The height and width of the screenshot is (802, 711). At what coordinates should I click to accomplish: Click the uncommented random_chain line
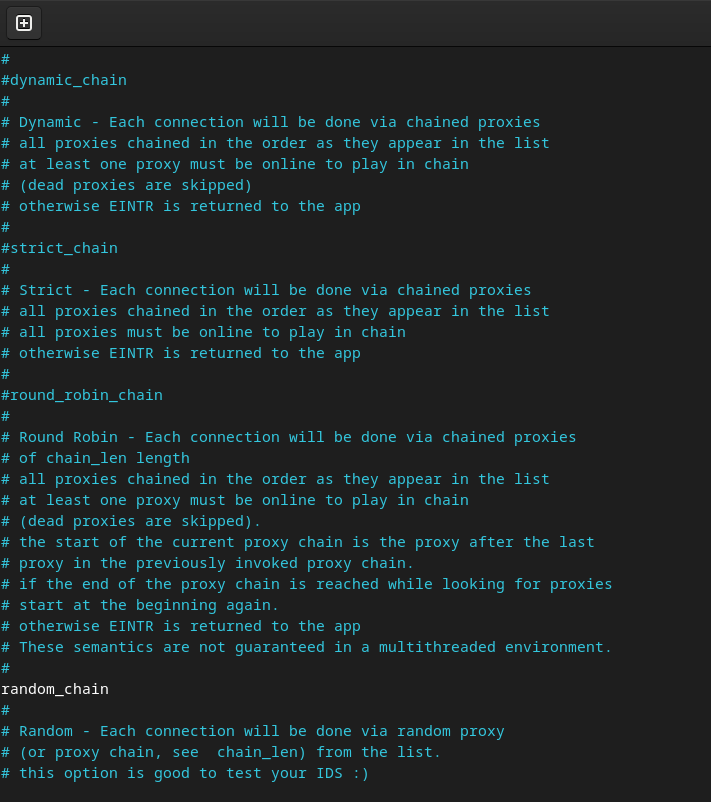(55, 689)
